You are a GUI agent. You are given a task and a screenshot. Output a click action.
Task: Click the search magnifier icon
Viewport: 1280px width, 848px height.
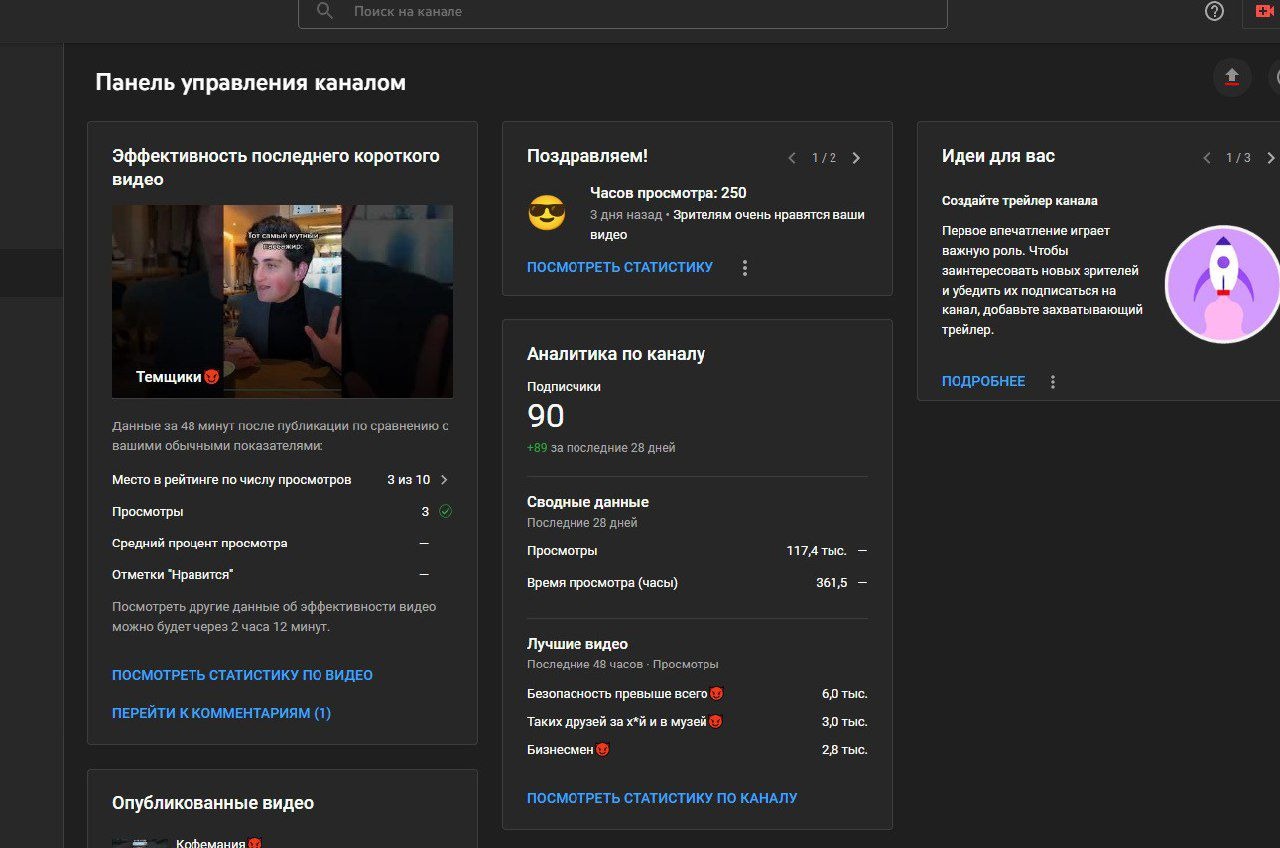325,11
